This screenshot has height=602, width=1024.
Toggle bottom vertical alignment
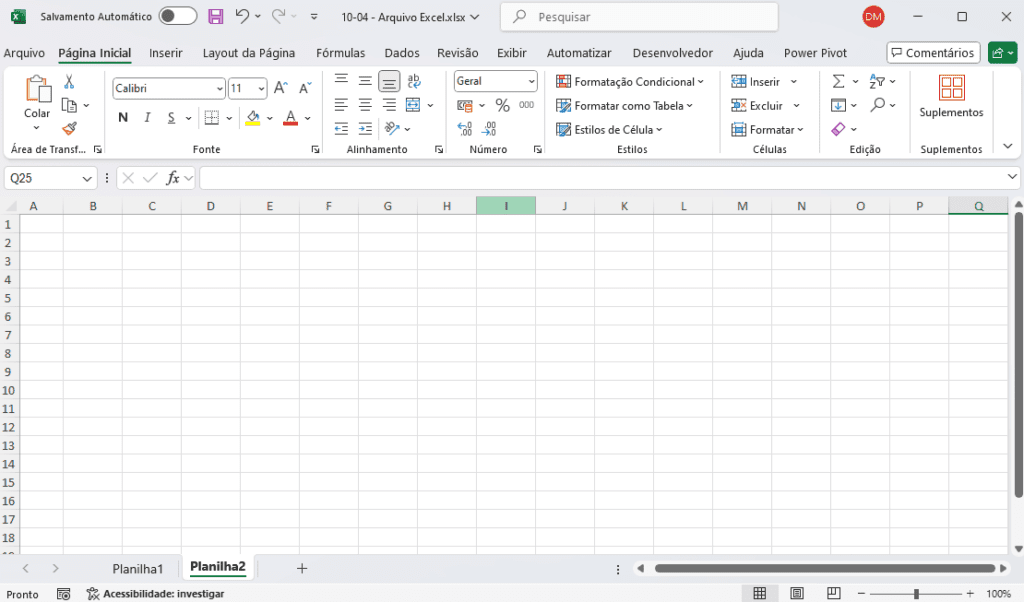pos(389,82)
